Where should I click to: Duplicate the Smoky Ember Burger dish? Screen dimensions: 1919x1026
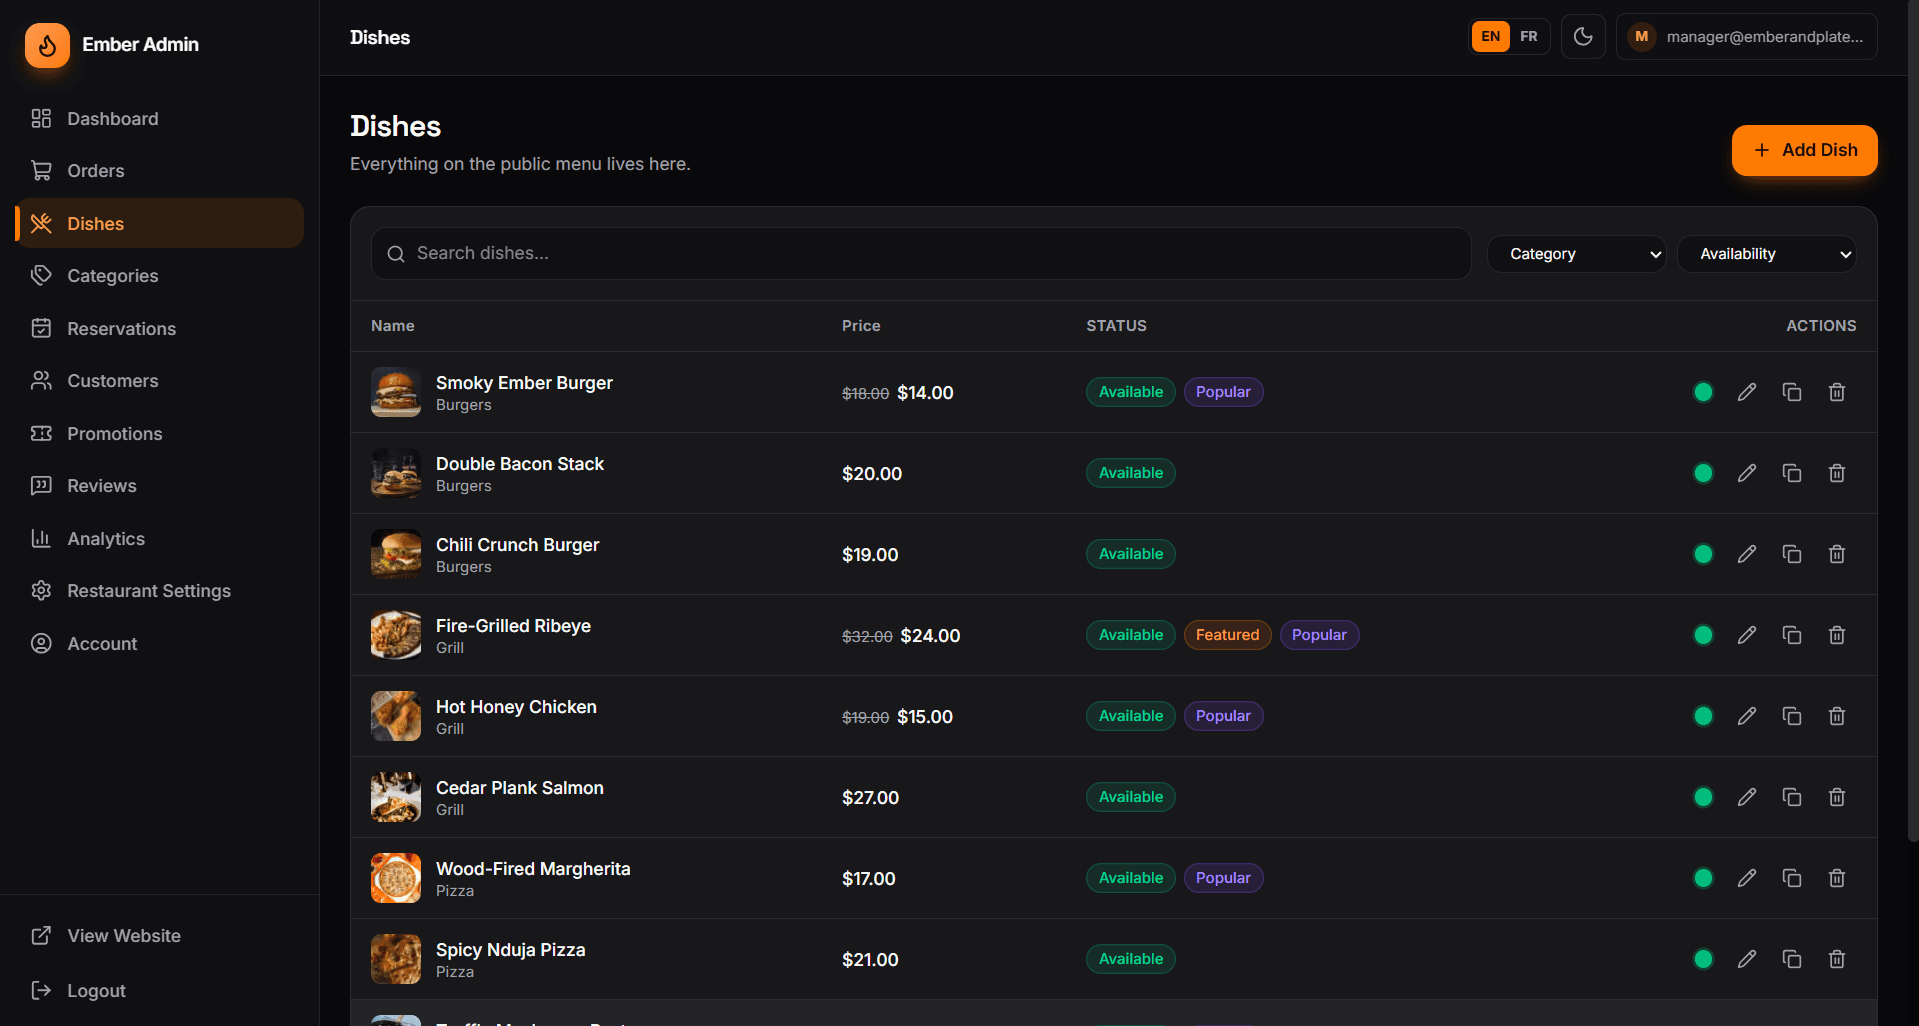click(x=1792, y=392)
